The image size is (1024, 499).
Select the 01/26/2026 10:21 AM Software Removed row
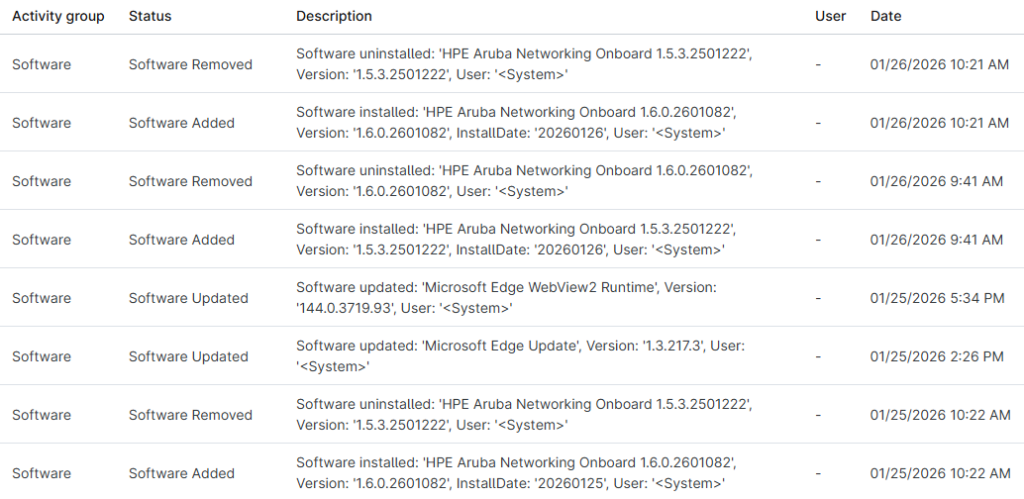pos(523,64)
